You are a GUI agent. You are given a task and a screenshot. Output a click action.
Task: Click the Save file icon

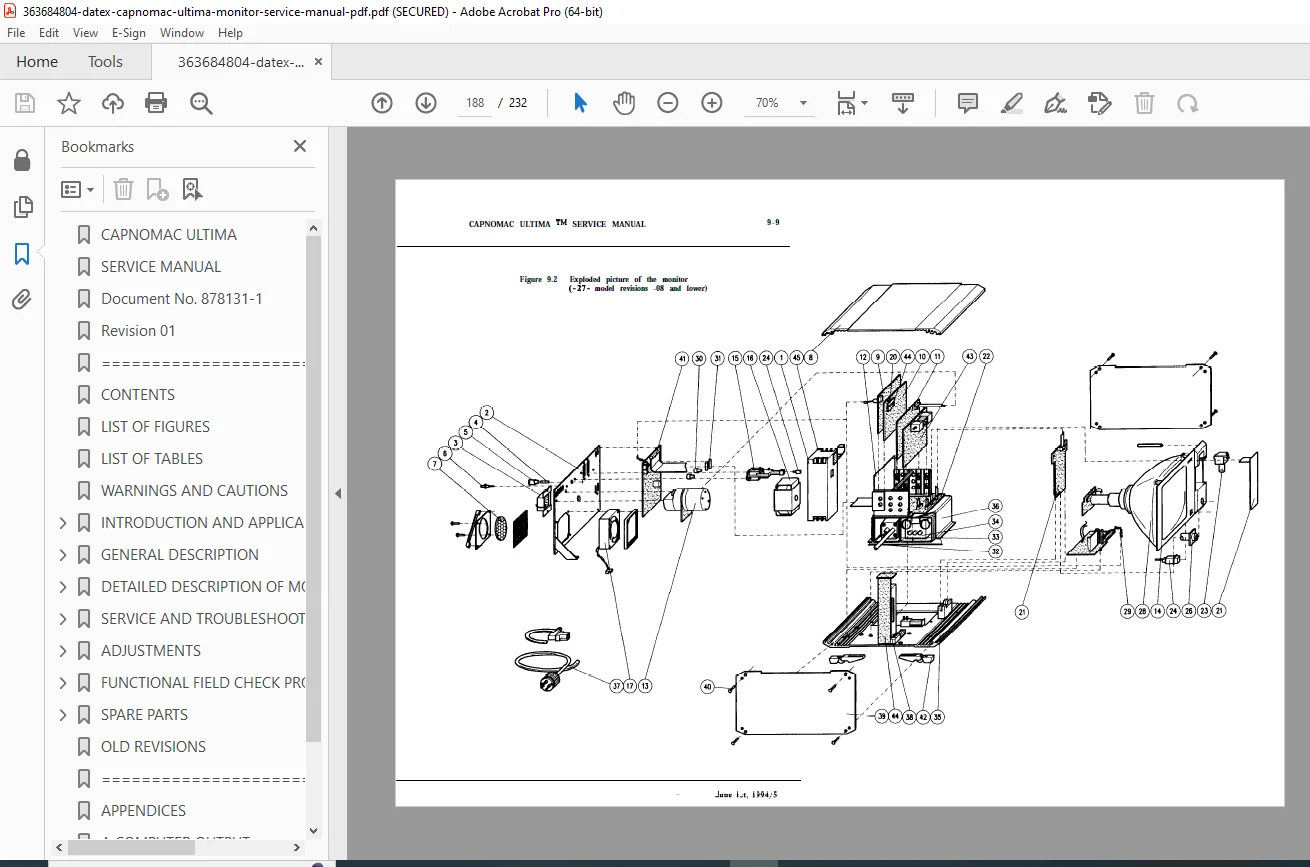tap(25, 103)
